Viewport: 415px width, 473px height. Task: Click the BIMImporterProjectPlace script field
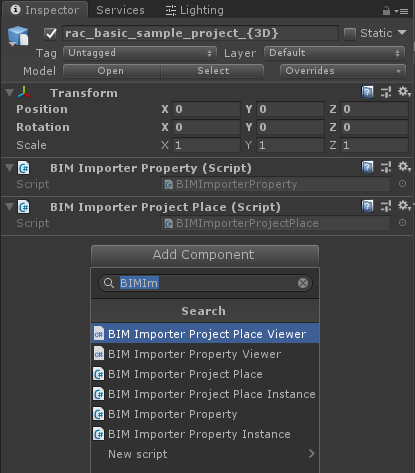(x=275, y=223)
